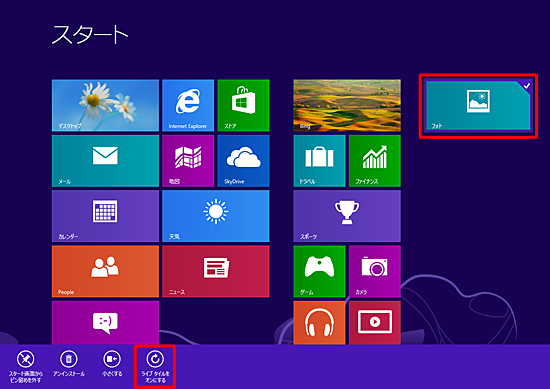Launch the People tile
Screen dimensions: 550x389
[x=105, y=271]
